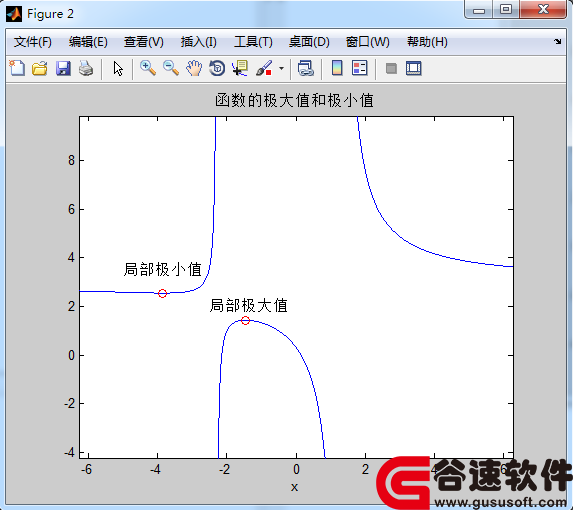Click the y-axis tick label 8

click(x=71, y=160)
